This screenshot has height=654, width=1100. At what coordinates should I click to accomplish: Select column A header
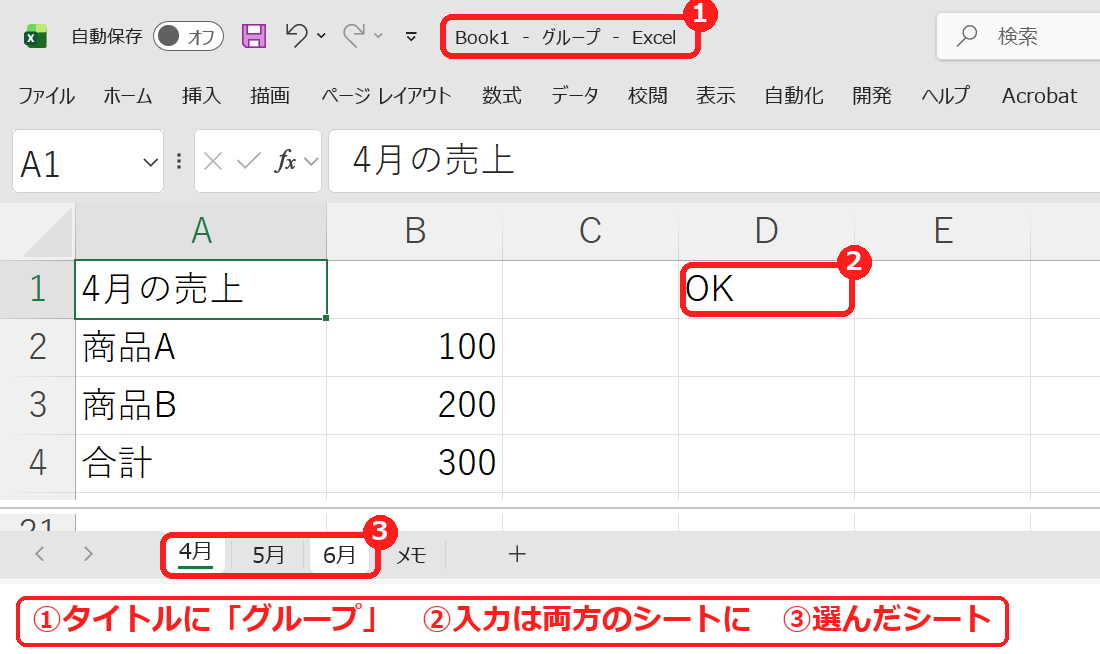(201, 231)
